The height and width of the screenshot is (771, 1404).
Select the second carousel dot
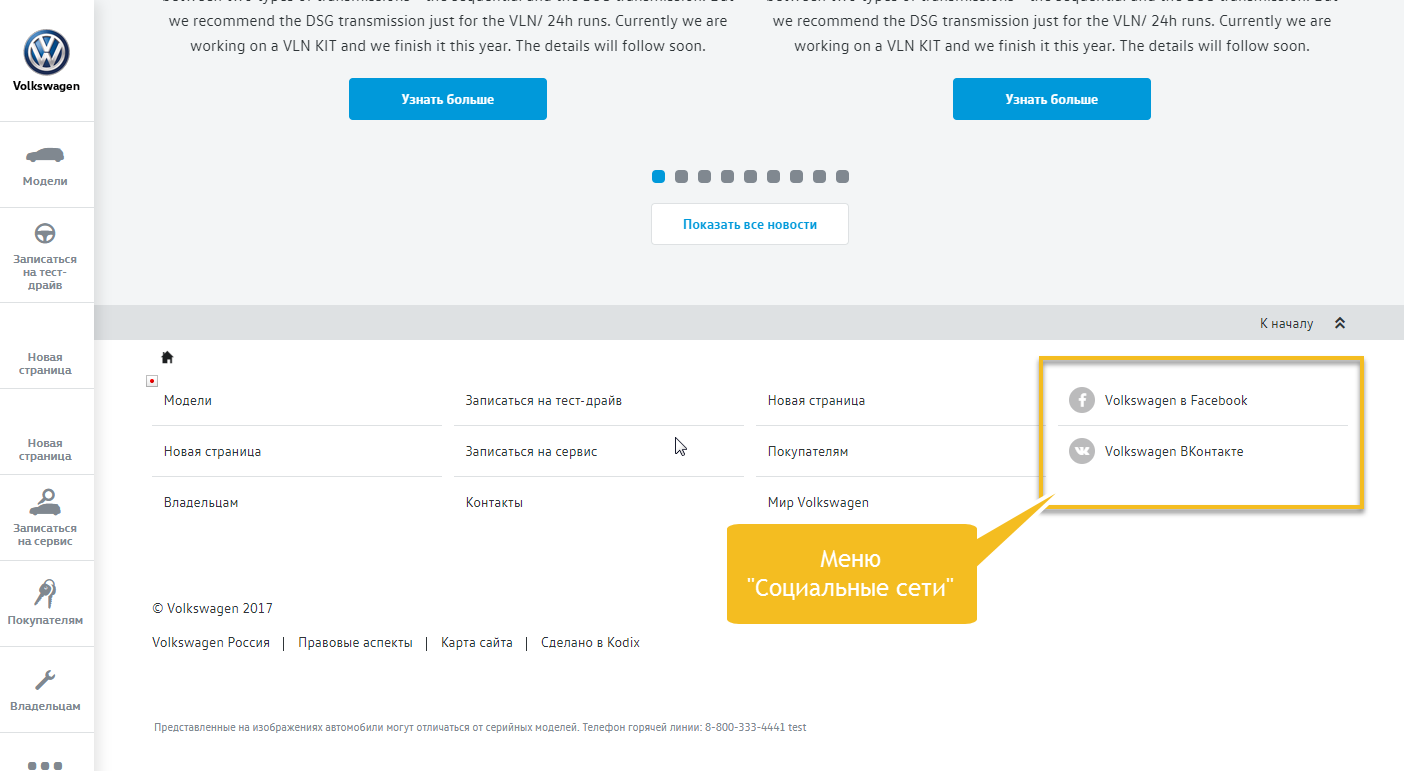coord(681,176)
